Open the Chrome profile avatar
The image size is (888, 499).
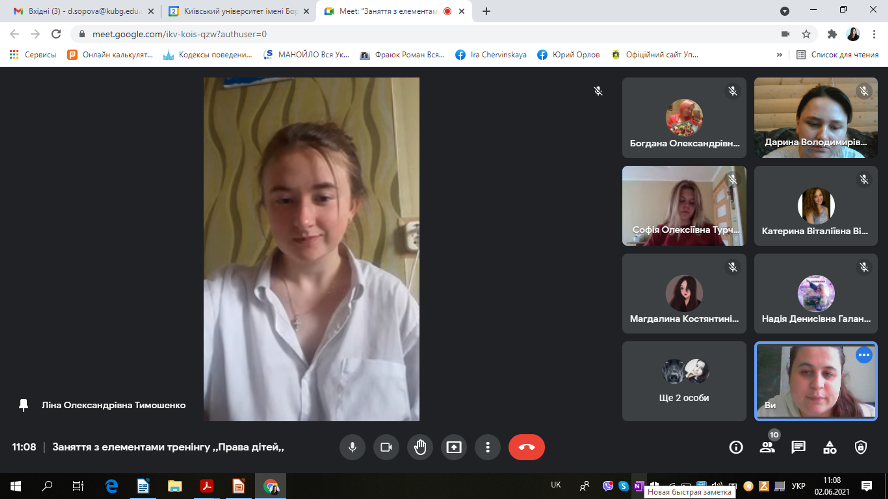click(x=853, y=34)
